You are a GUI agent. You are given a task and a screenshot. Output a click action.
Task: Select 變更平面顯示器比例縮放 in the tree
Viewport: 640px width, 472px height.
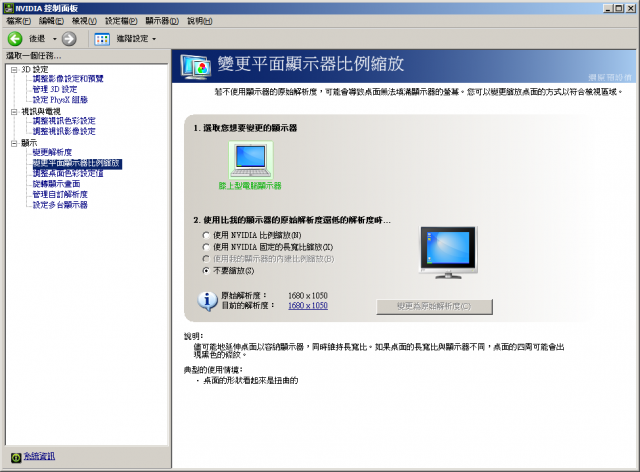tap(77, 163)
